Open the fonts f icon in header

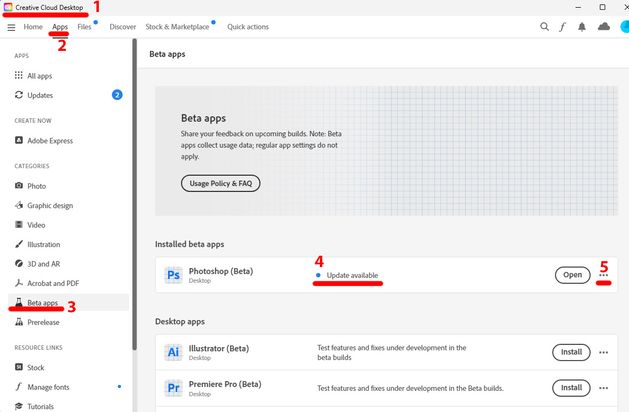[x=563, y=27]
